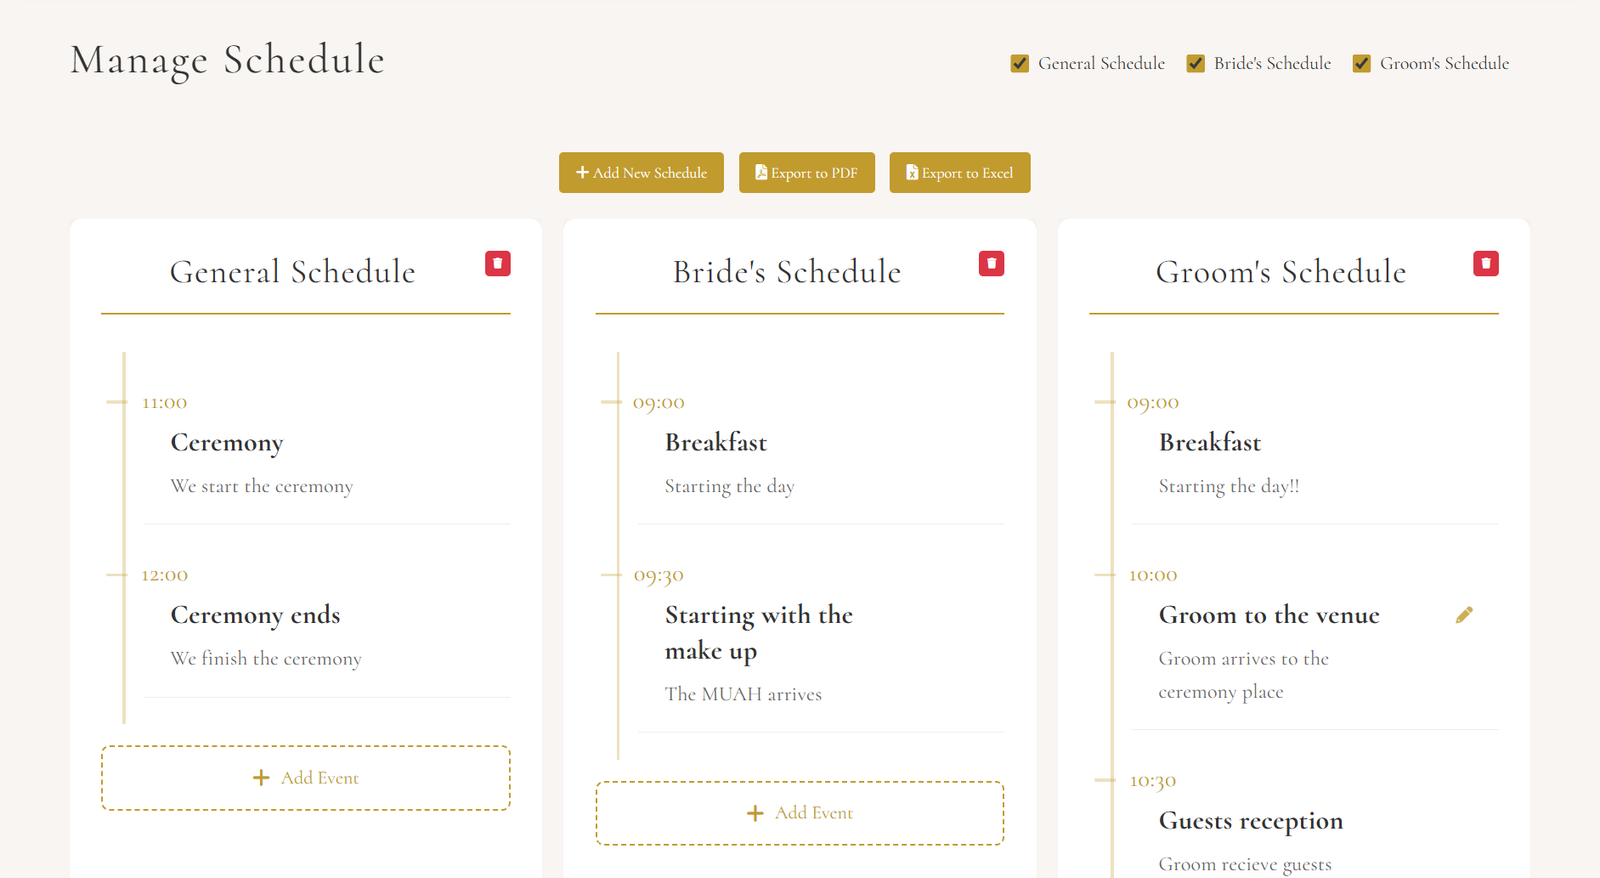Delete the Groom's Schedule with trash icon
The height and width of the screenshot is (878, 1600).
click(1486, 263)
